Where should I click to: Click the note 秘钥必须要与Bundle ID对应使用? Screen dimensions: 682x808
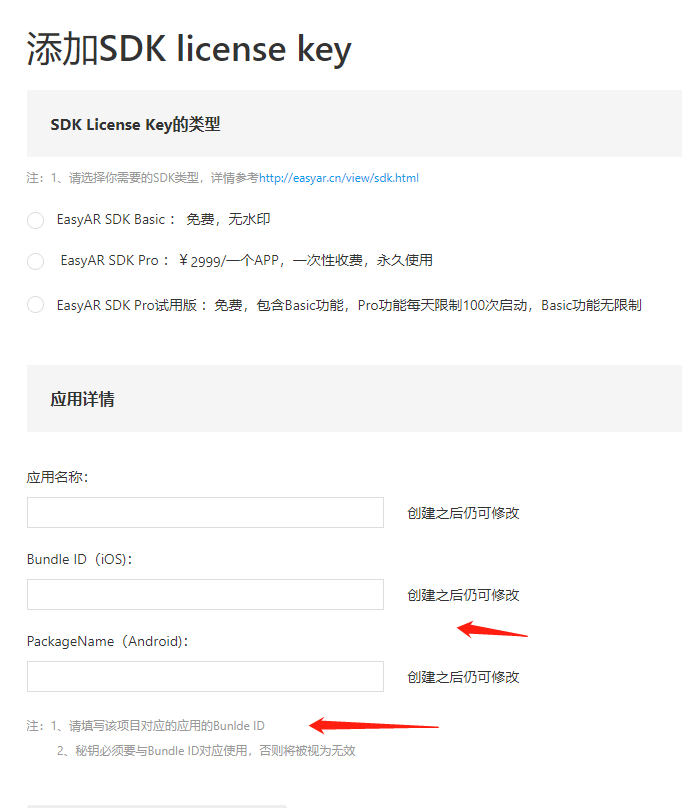point(163,751)
